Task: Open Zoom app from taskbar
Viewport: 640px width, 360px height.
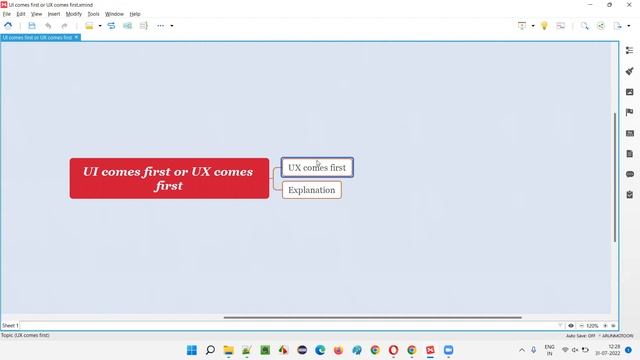Action: click(x=449, y=350)
